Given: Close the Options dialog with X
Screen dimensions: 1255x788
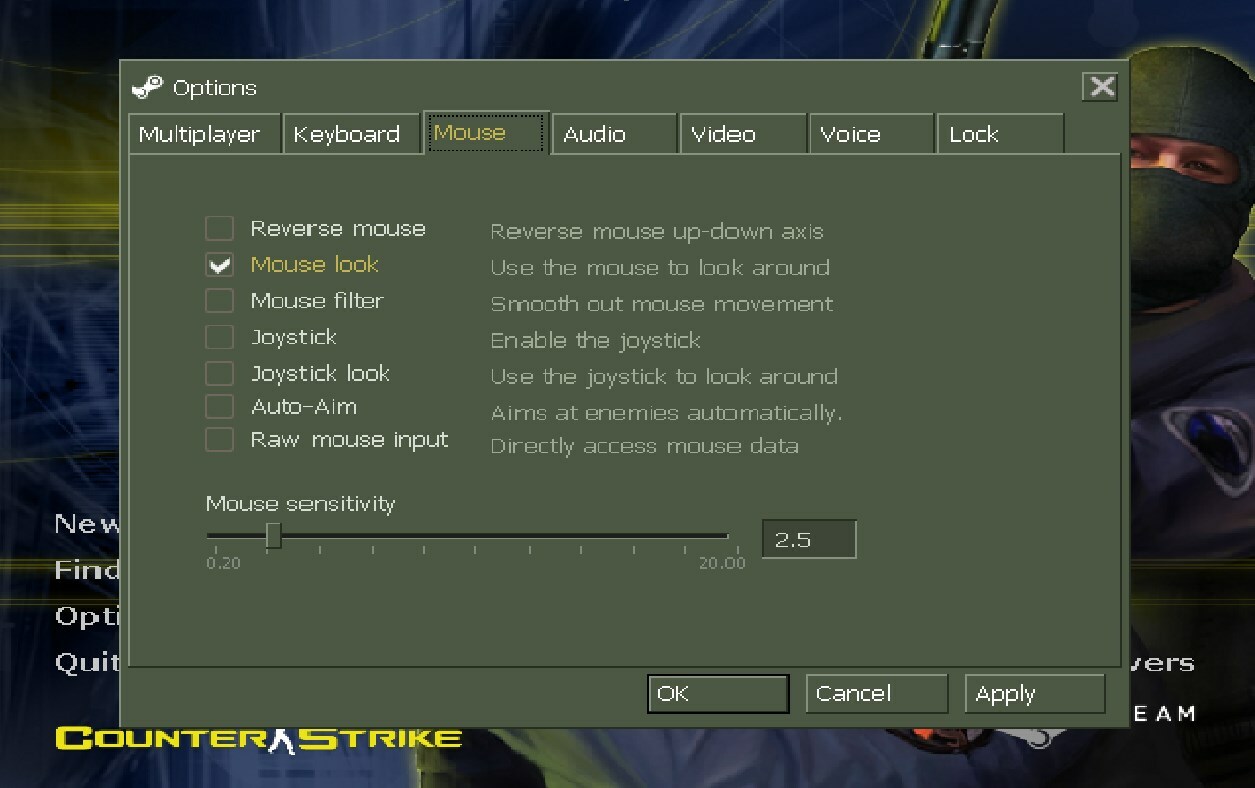Looking at the screenshot, I should 1101,87.
